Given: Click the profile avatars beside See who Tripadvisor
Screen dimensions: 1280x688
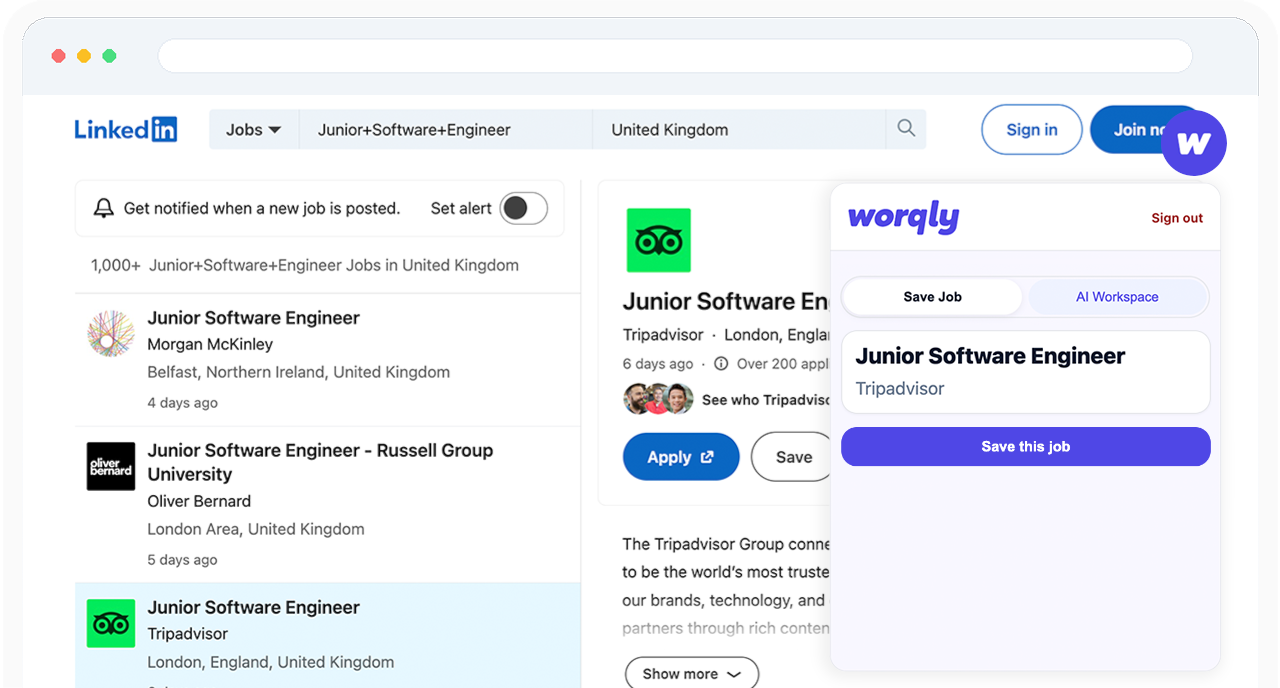Looking at the screenshot, I should click(659, 399).
